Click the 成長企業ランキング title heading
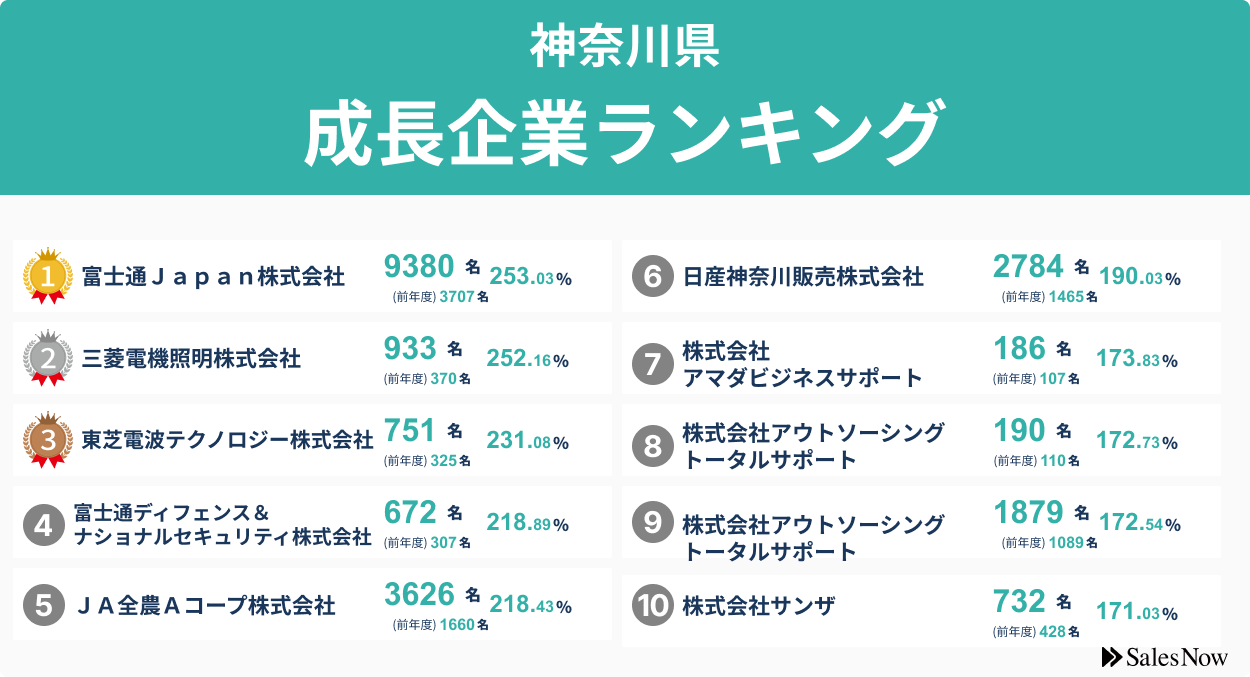Viewport: 1250px width, 677px height. pos(625,132)
